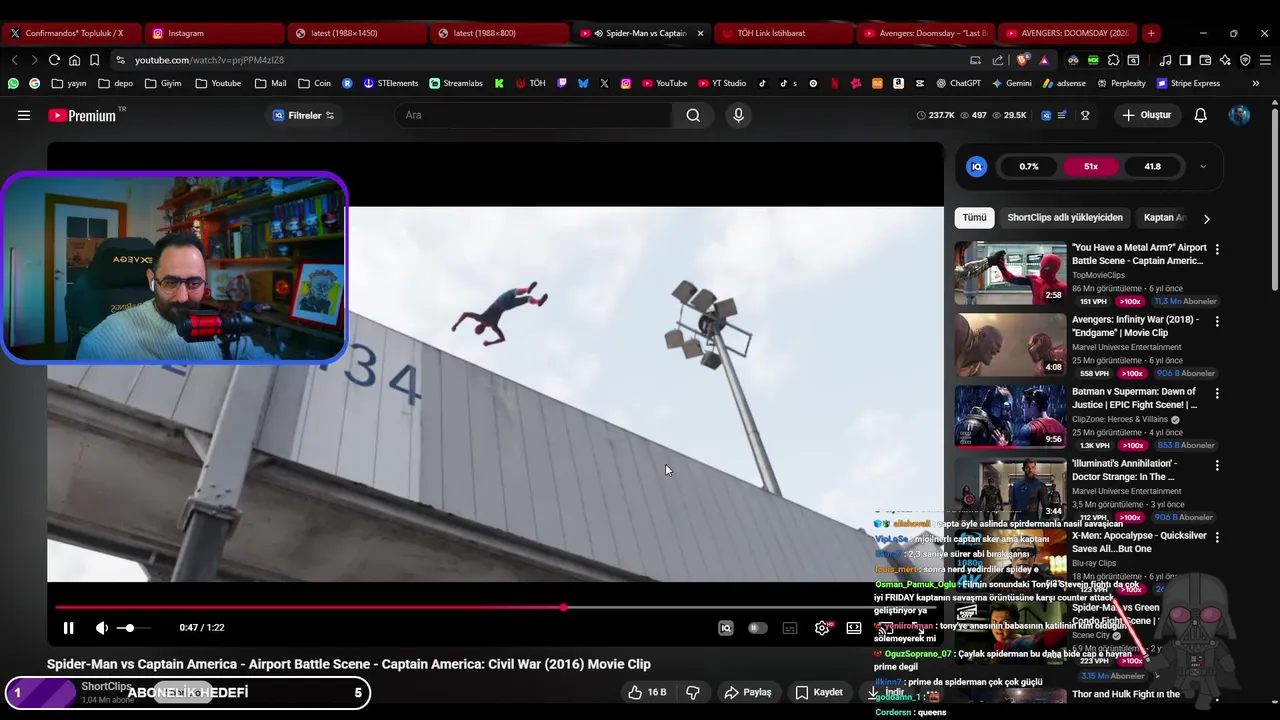The width and height of the screenshot is (1280, 720).
Task: Open a new browser tab
Action: pos(1151,33)
